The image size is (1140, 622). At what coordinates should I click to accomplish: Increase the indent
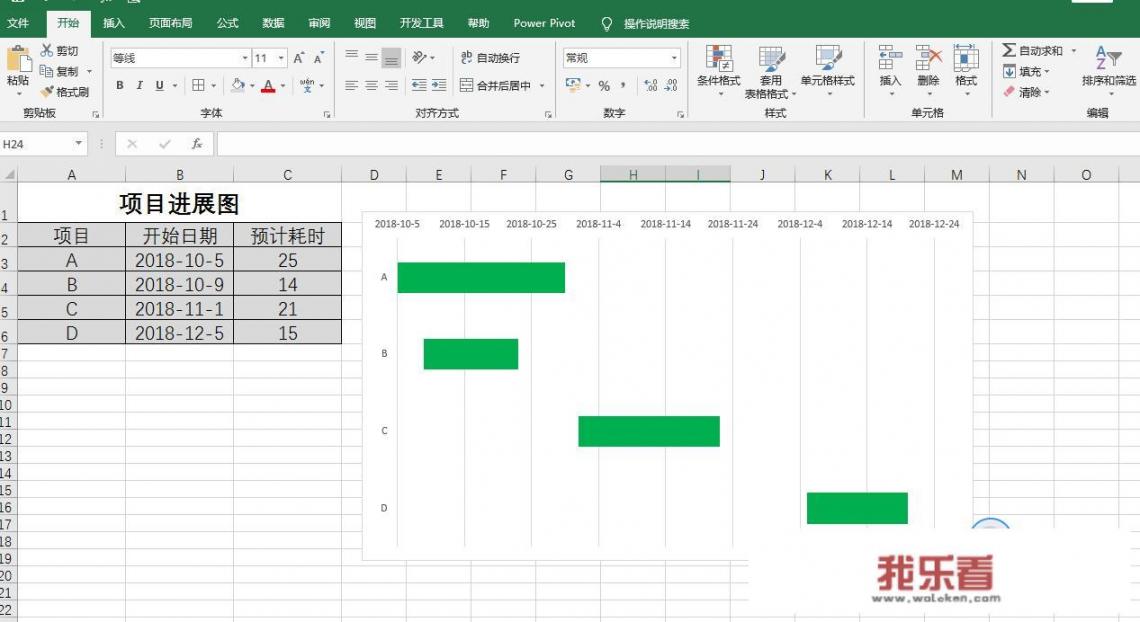pyautogui.click(x=439, y=86)
